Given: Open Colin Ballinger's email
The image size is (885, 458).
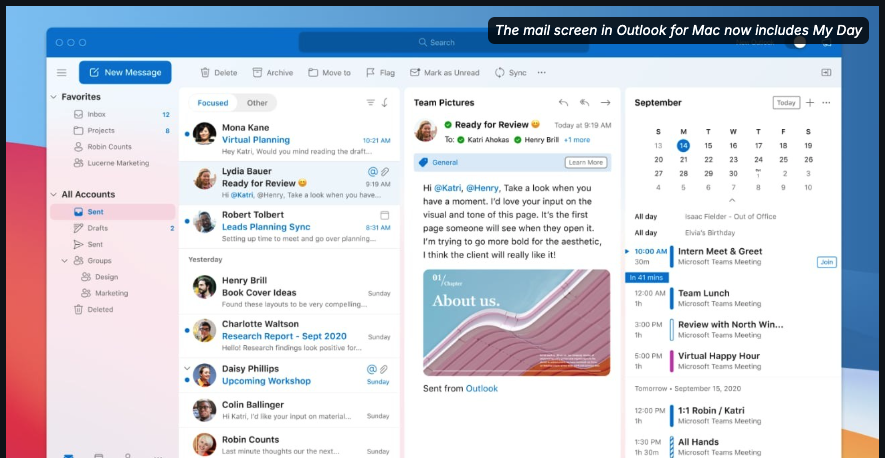Looking at the screenshot, I should coord(289,410).
